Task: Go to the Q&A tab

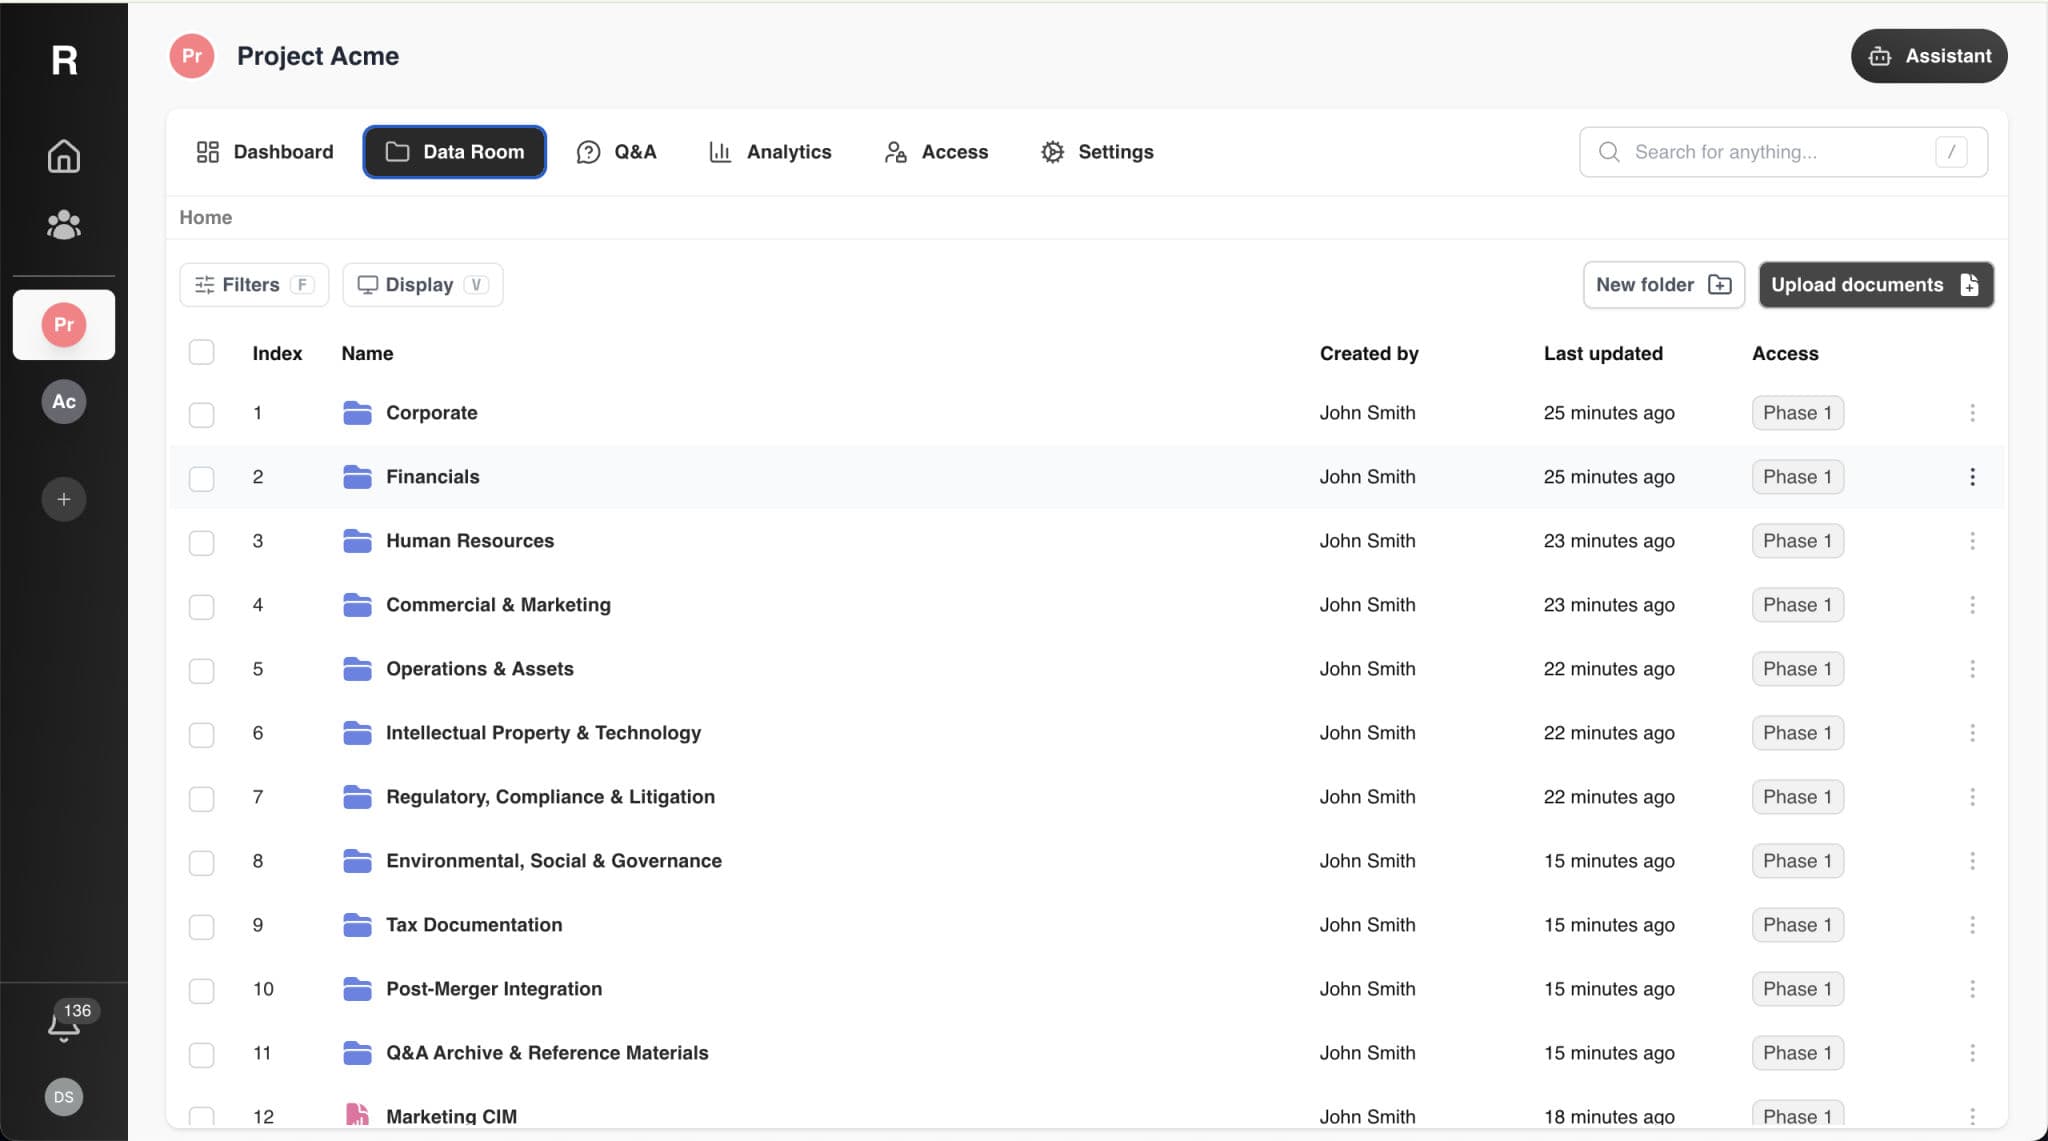Action: (616, 152)
